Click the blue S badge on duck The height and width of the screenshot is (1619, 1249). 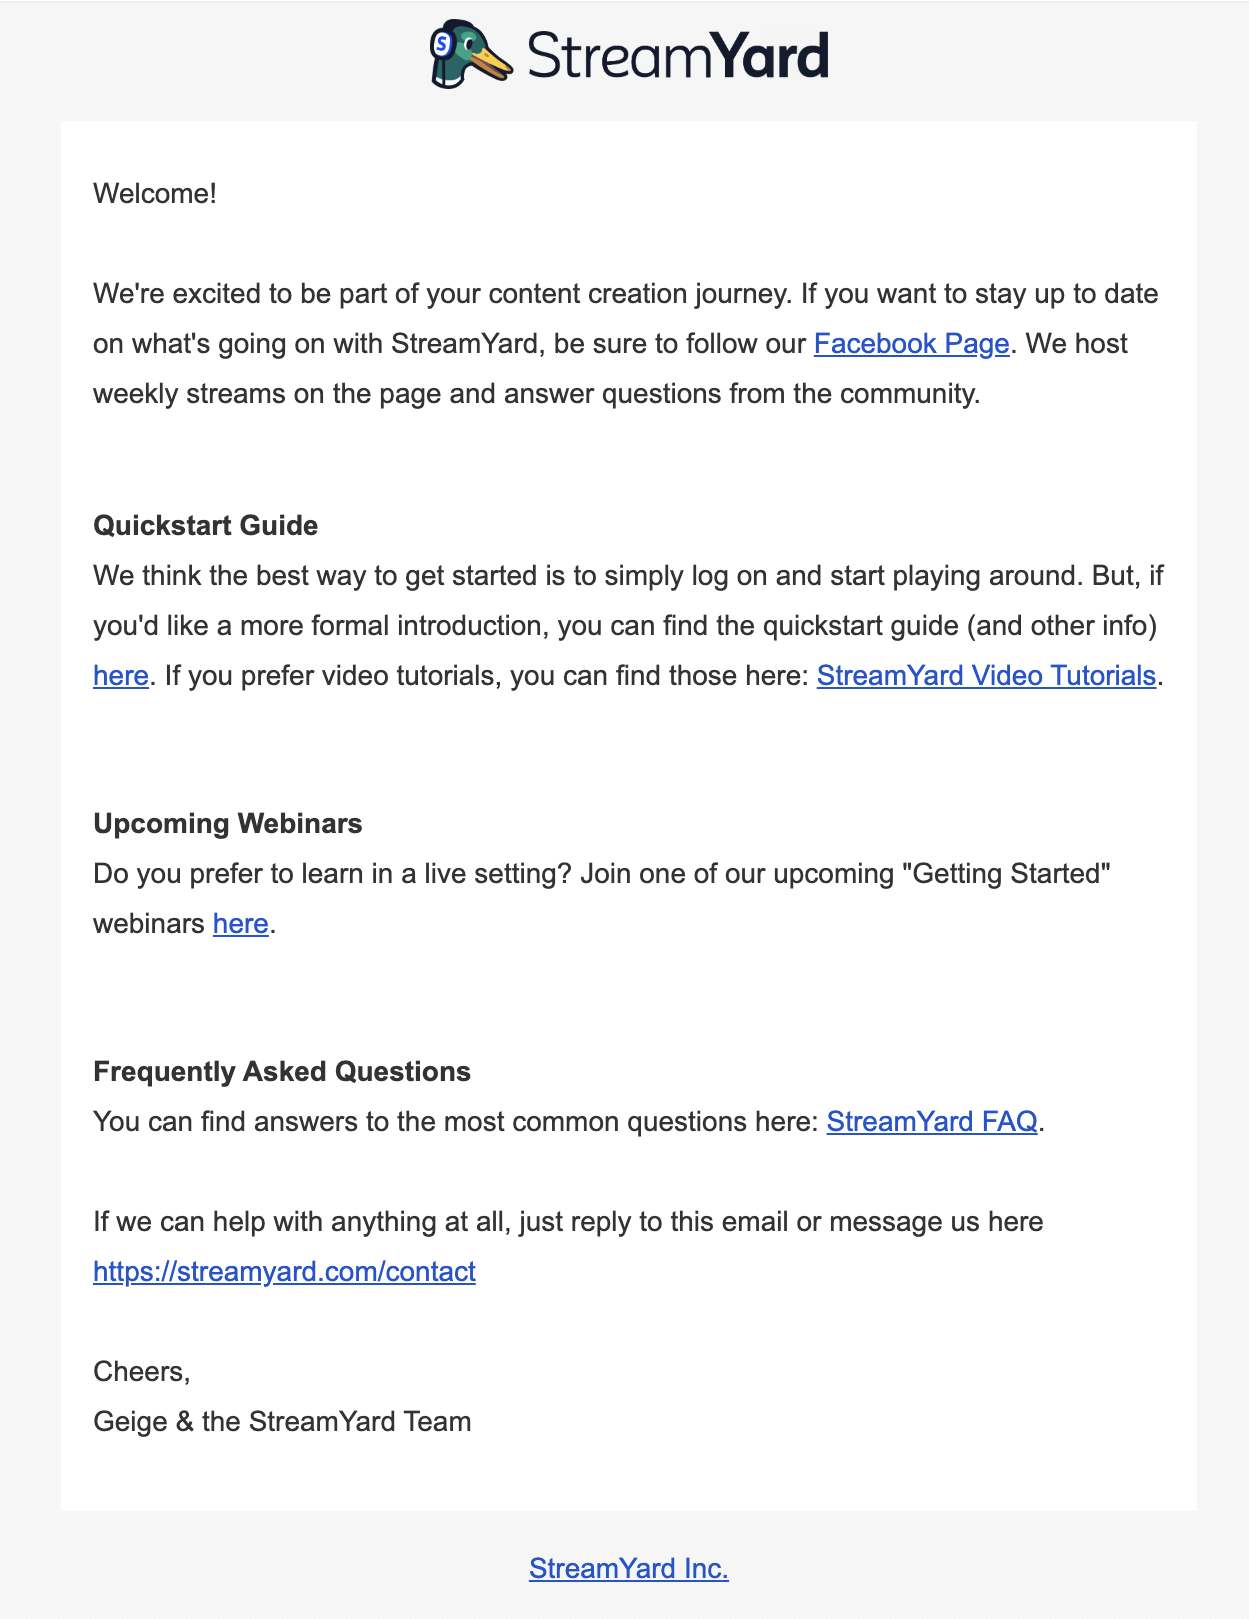[442, 43]
